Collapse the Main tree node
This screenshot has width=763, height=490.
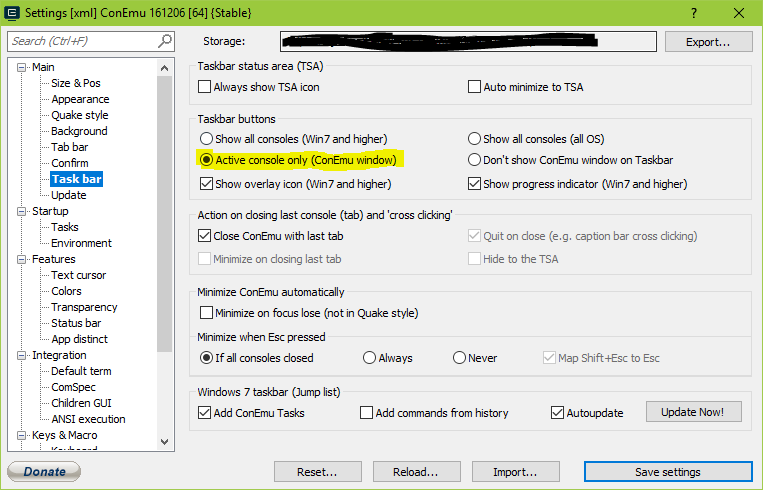(22, 67)
